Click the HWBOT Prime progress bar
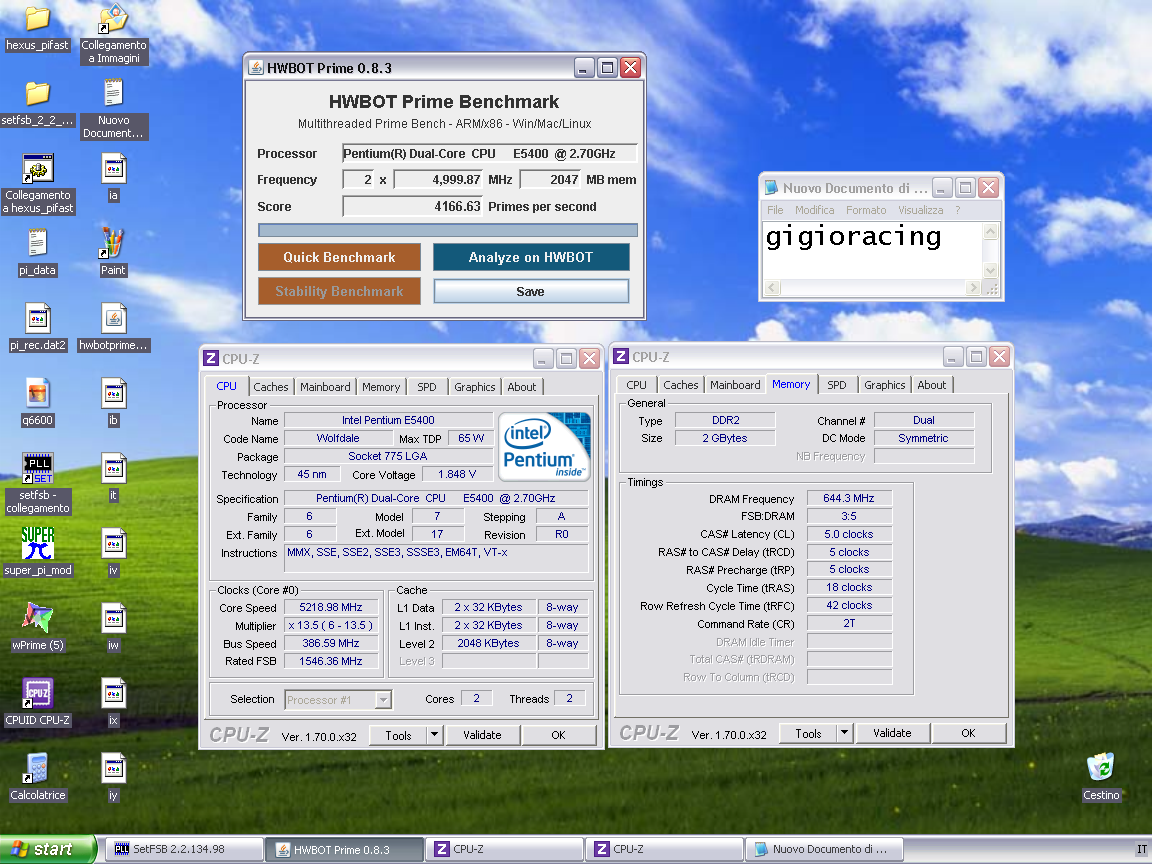1152x864 pixels. pyautogui.click(x=447, y=230)
